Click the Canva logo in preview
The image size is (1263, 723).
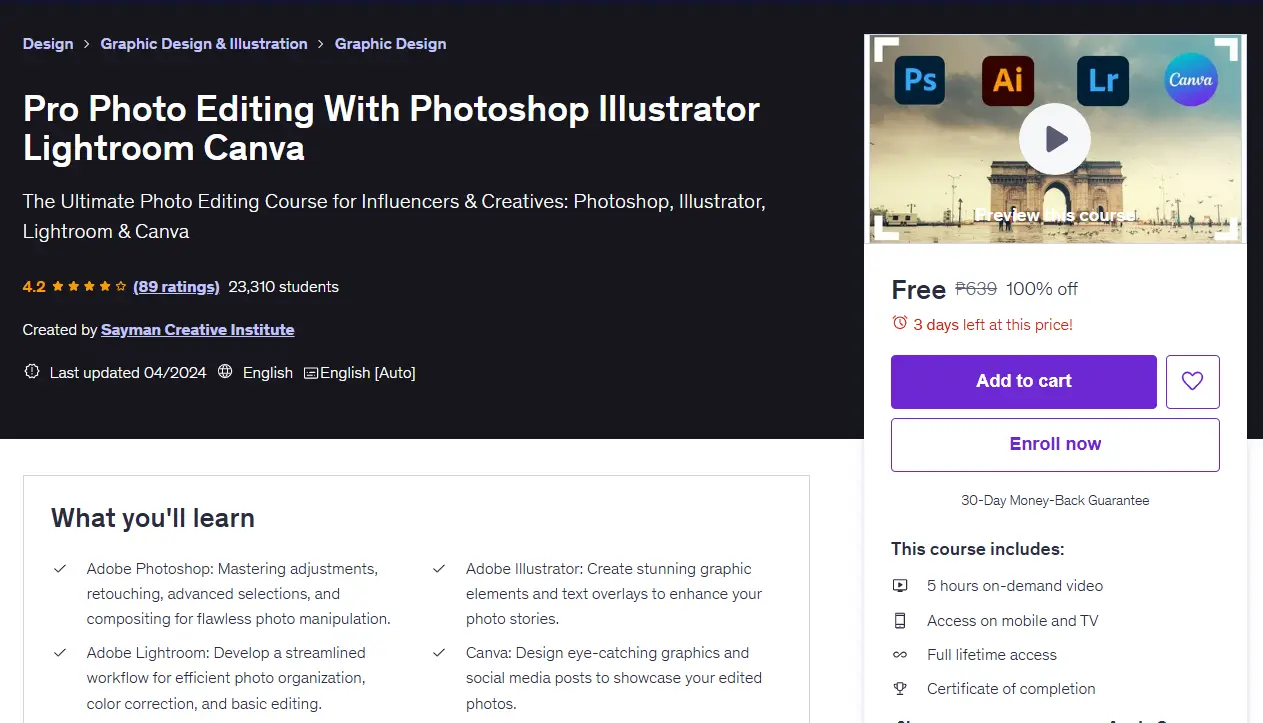point(1191,80)
